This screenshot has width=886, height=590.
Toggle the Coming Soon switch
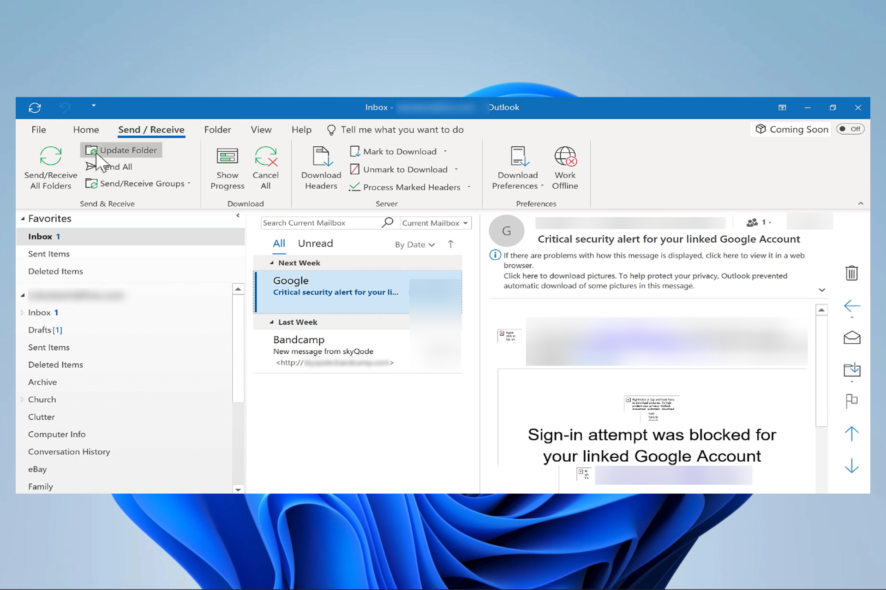(850, 129)
